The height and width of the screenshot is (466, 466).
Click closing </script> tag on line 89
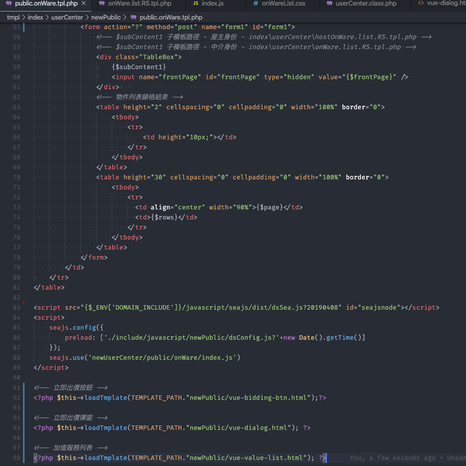pos(51,367)
